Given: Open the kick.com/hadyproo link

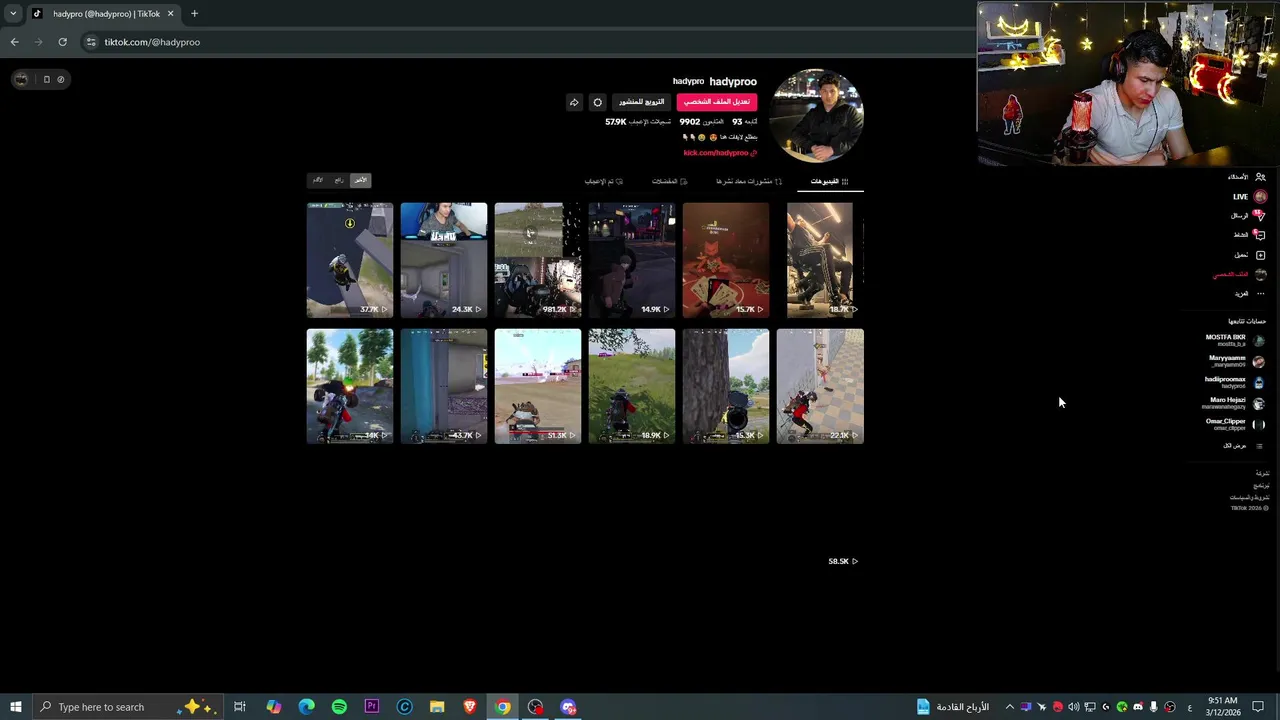Looking at the screenshot, I should 720,153.
